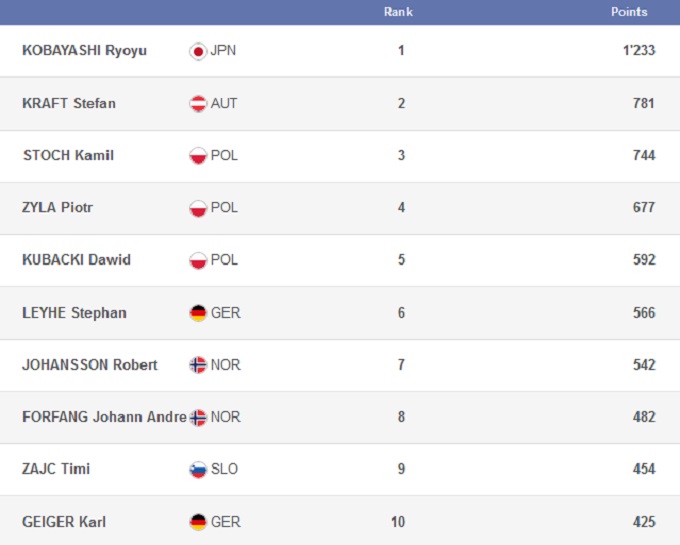Click Germany flag beside Geiger Karl

point(198,521)
